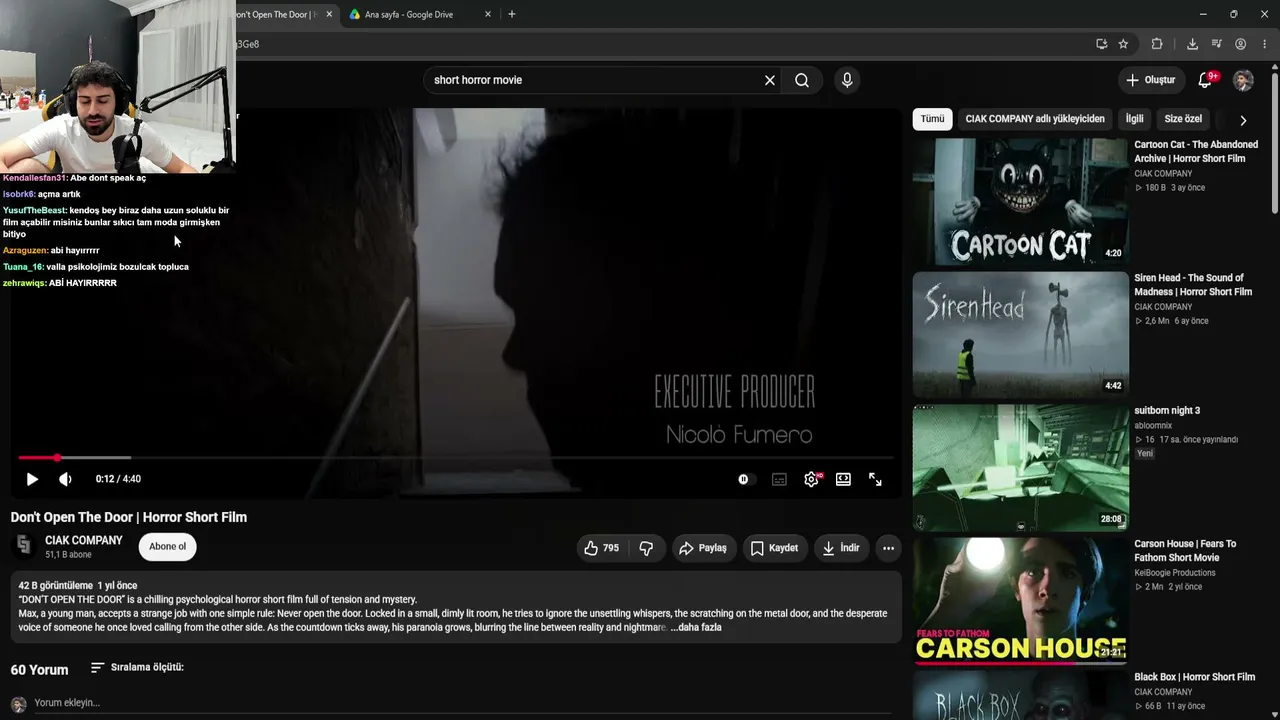
Task: Click the magnifier search button
Action: 802,80
